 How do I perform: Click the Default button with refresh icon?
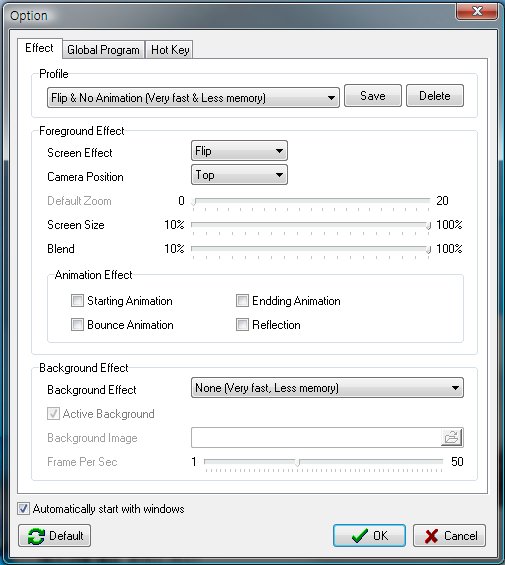click(x=54, y=535)
